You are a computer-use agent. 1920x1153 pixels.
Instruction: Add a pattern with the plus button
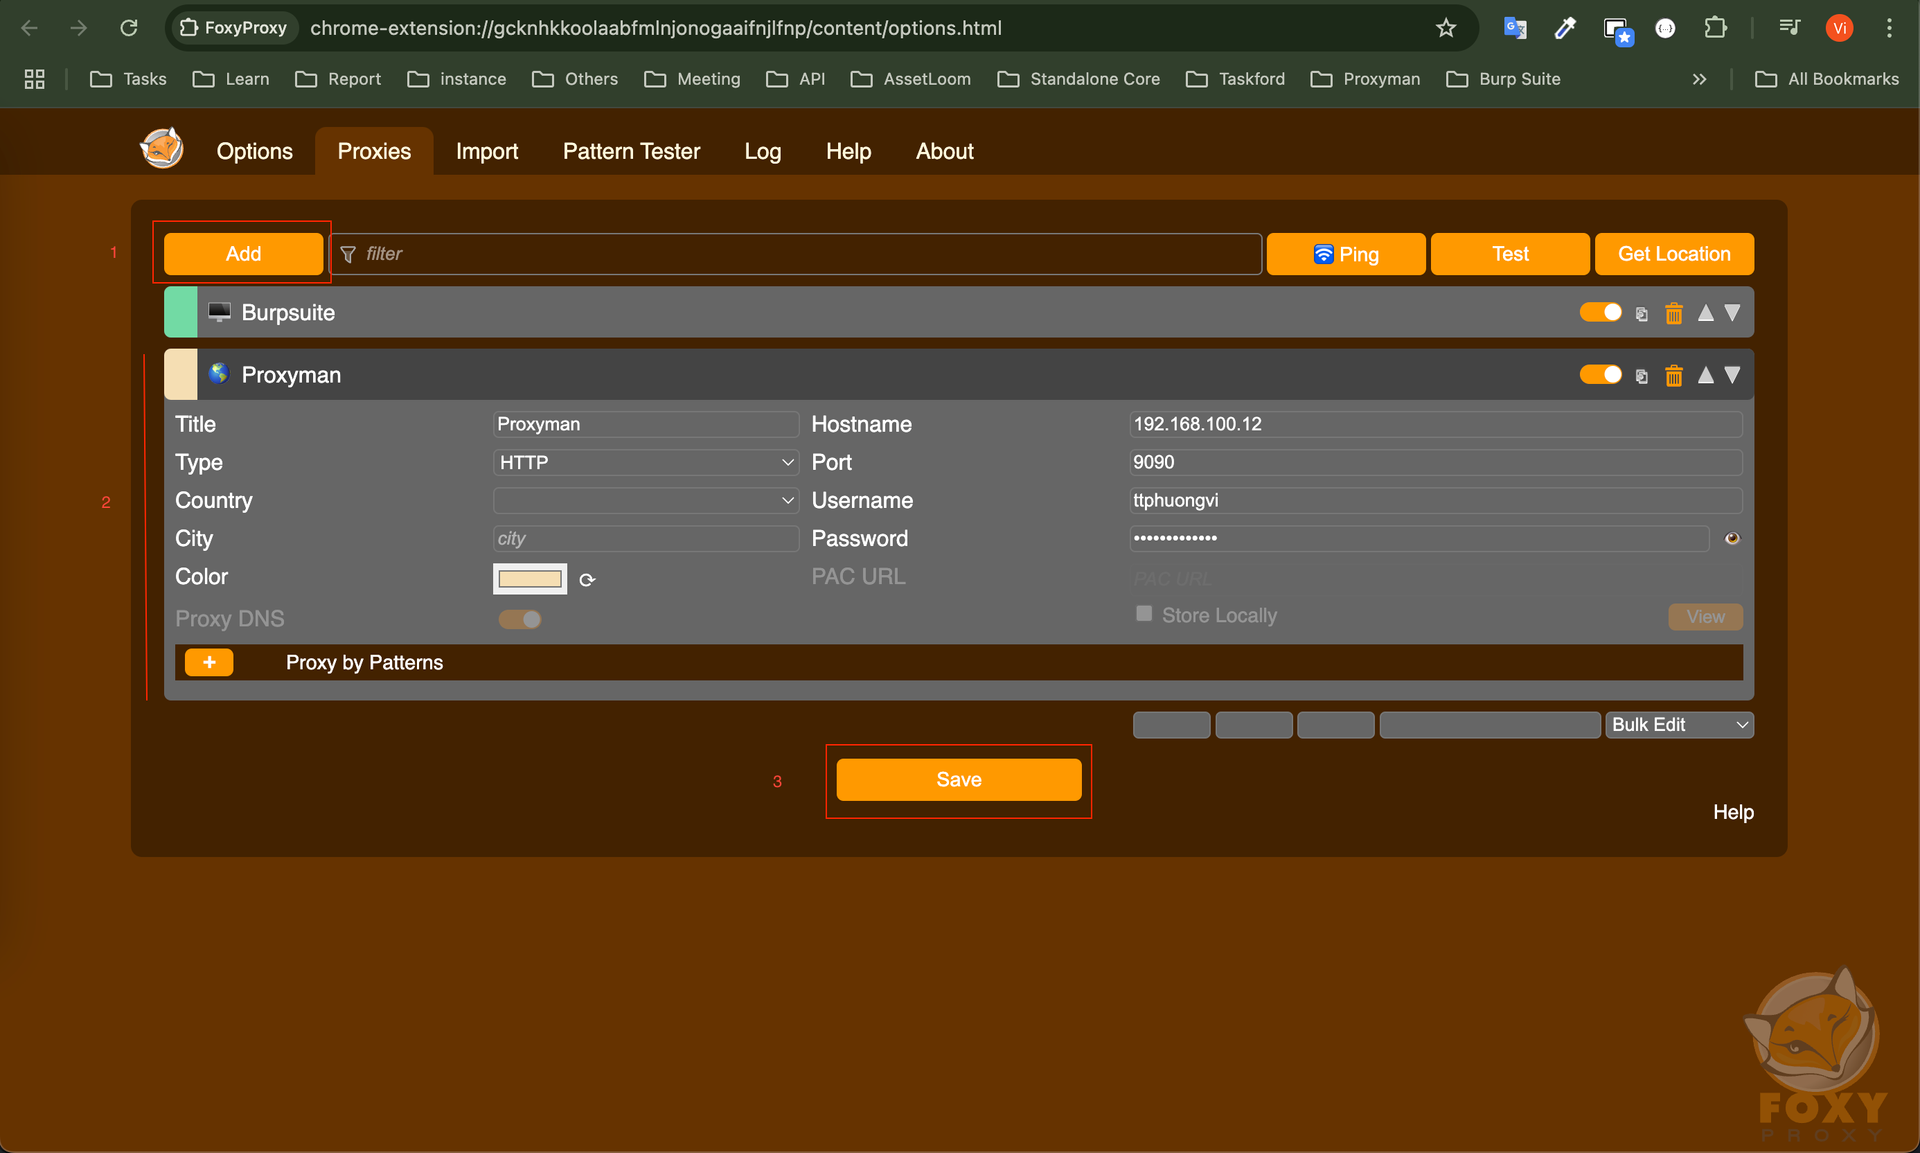pos(209,662)
